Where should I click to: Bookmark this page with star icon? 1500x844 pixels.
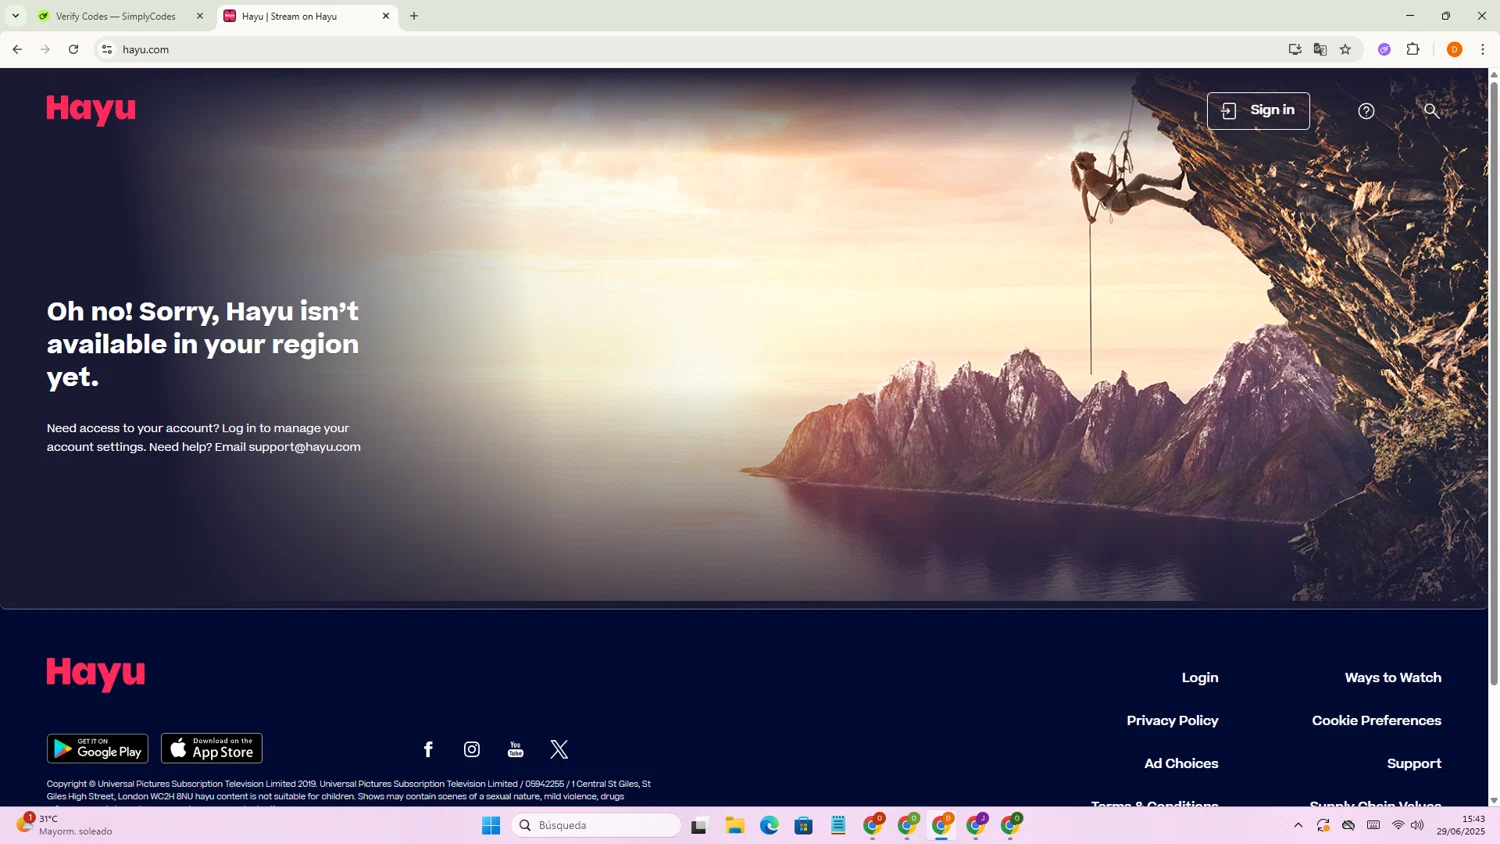click(x=1345, y=49)
